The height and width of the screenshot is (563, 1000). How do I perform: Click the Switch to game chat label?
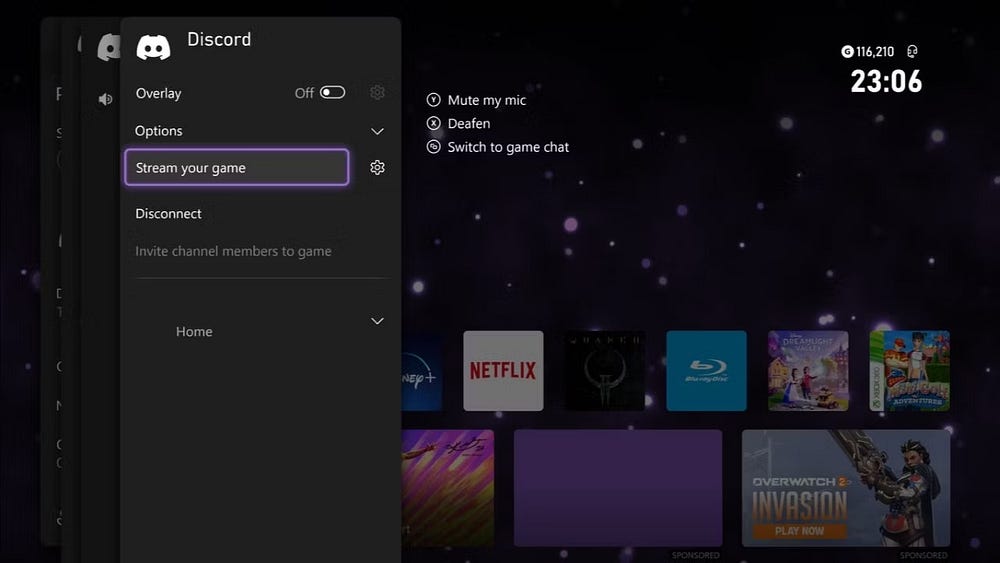pyautogui.click(x=508, y=147)
